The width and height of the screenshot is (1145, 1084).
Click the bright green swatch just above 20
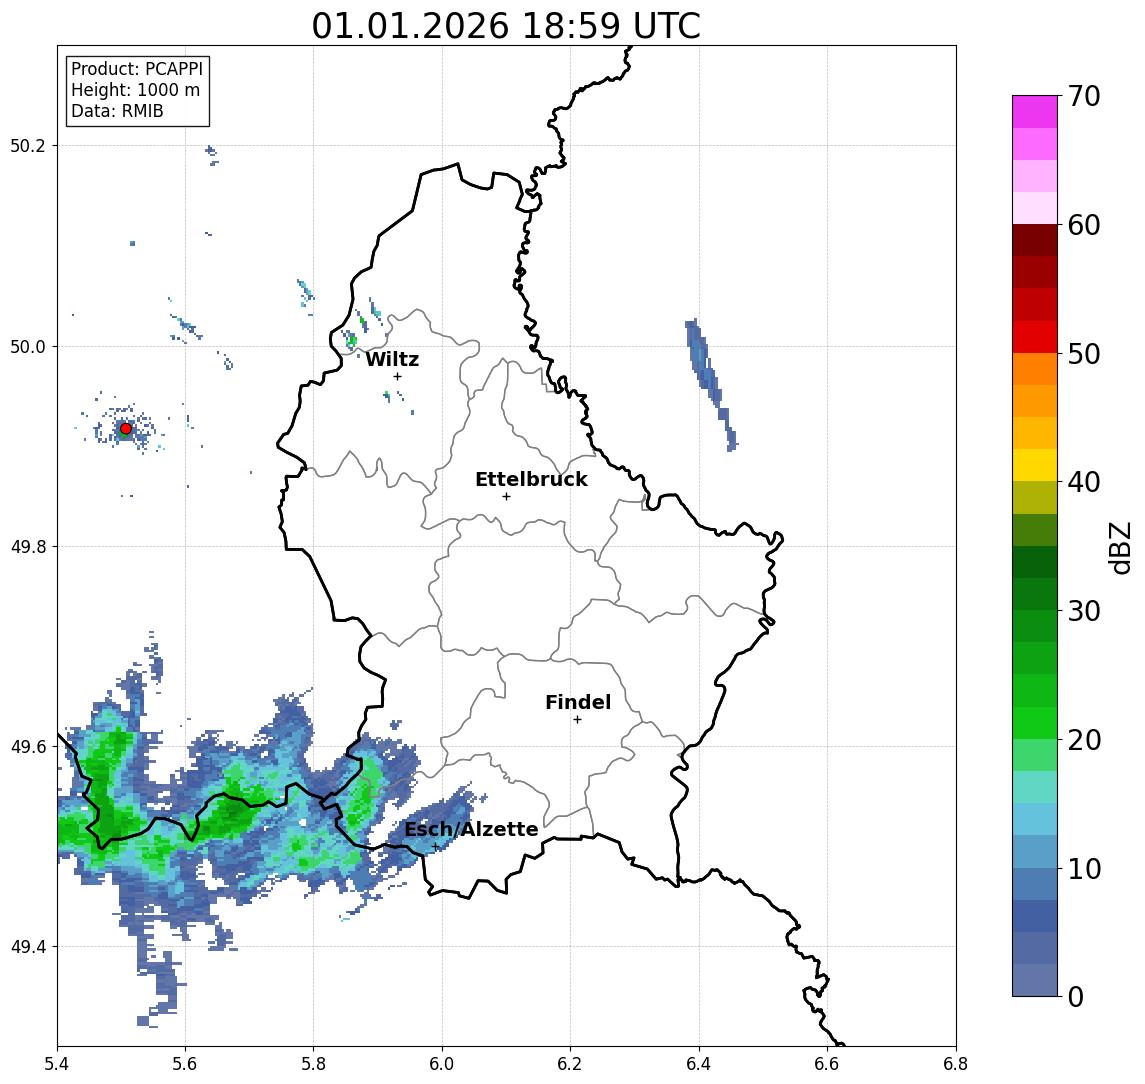point(1035,722)
